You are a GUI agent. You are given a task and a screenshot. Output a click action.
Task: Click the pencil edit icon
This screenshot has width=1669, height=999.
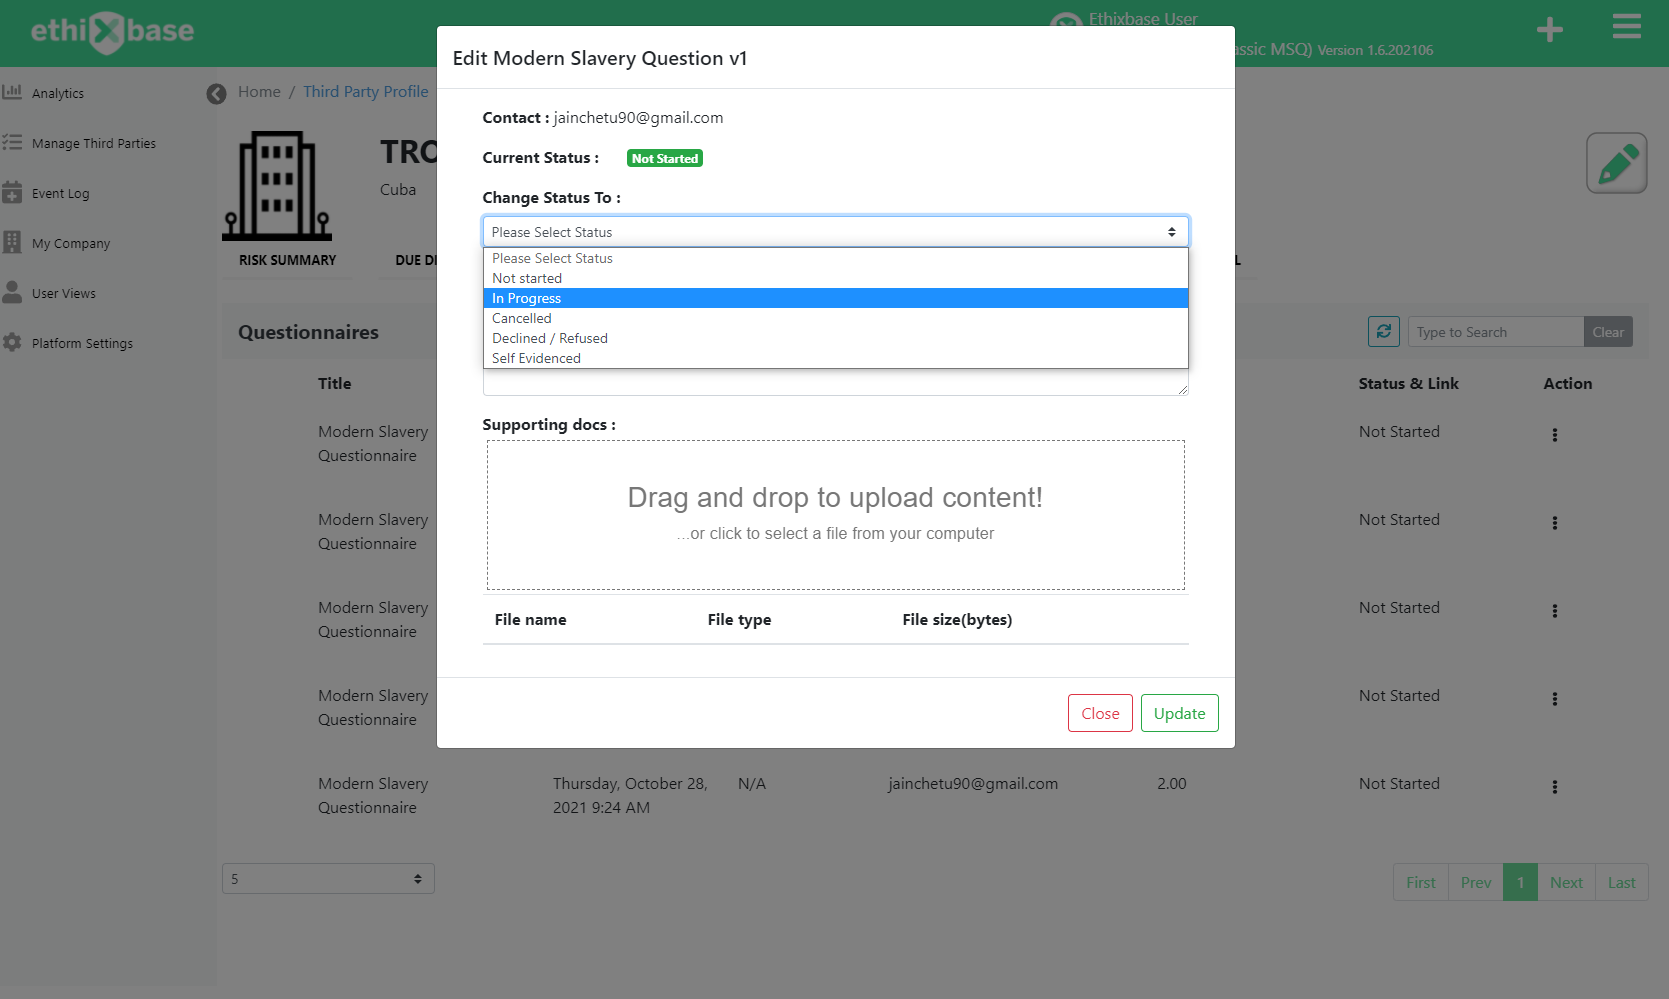click(1616, 162)
